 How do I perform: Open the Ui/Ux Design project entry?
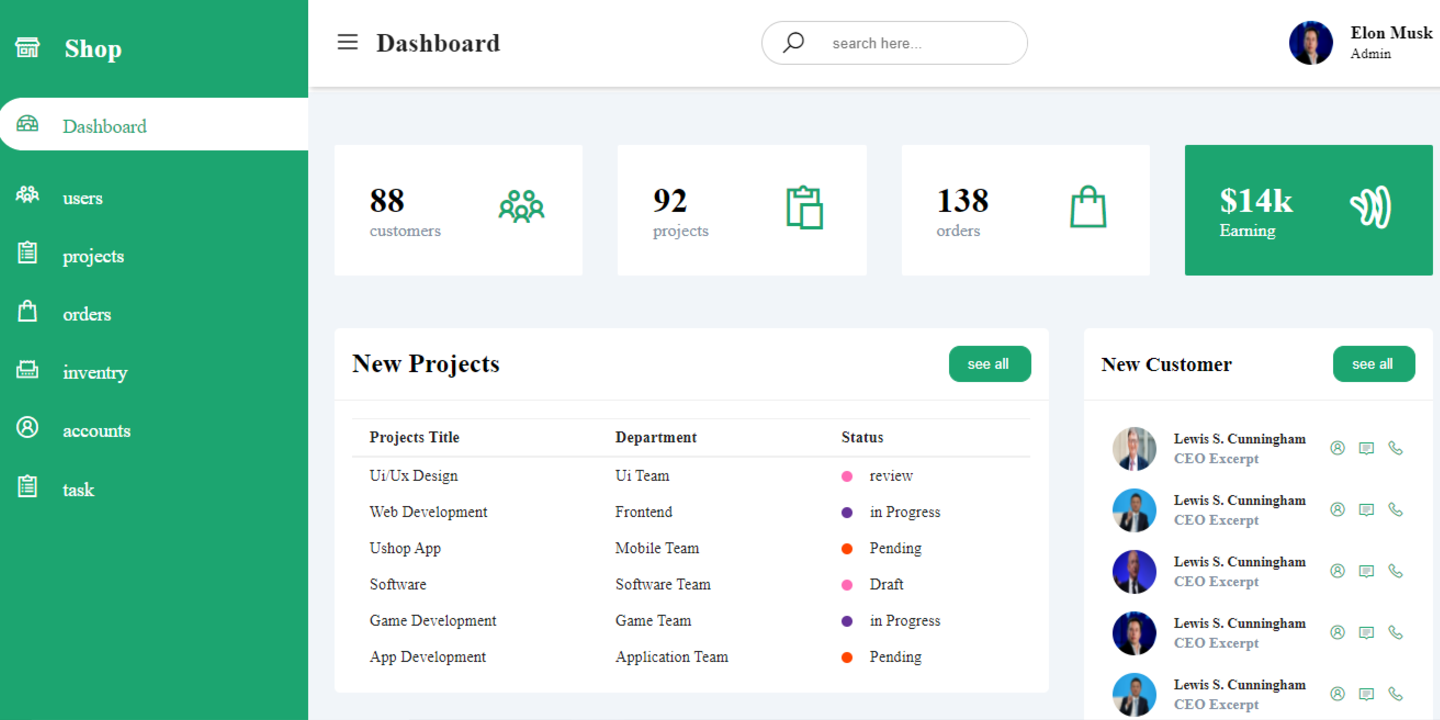(414, 475)
